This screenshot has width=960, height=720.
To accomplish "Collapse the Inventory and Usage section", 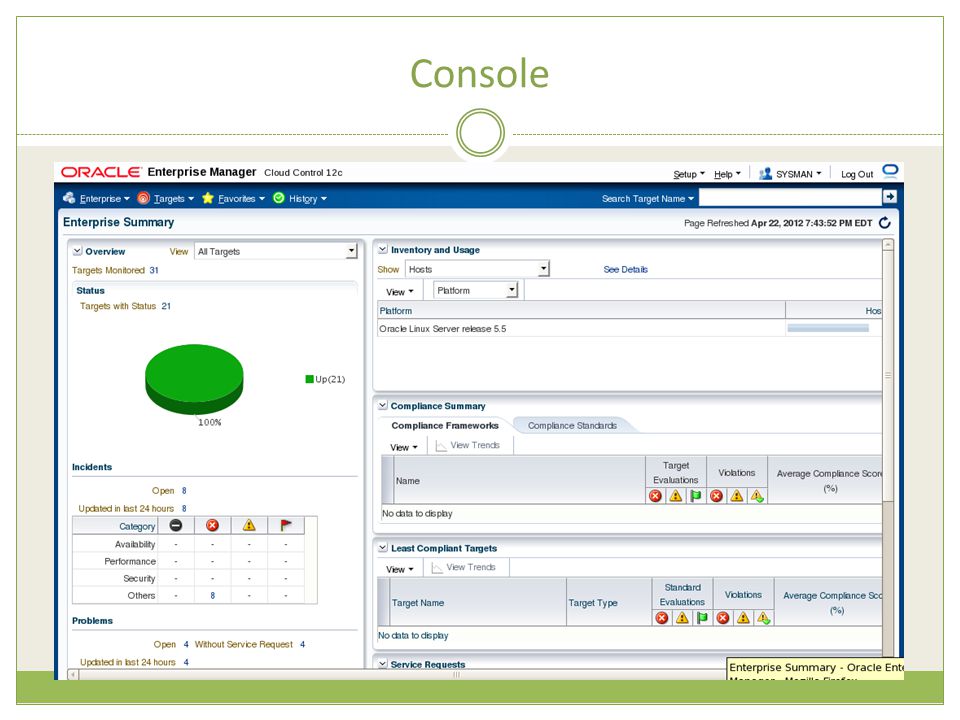I will click(x=383, y=249).
